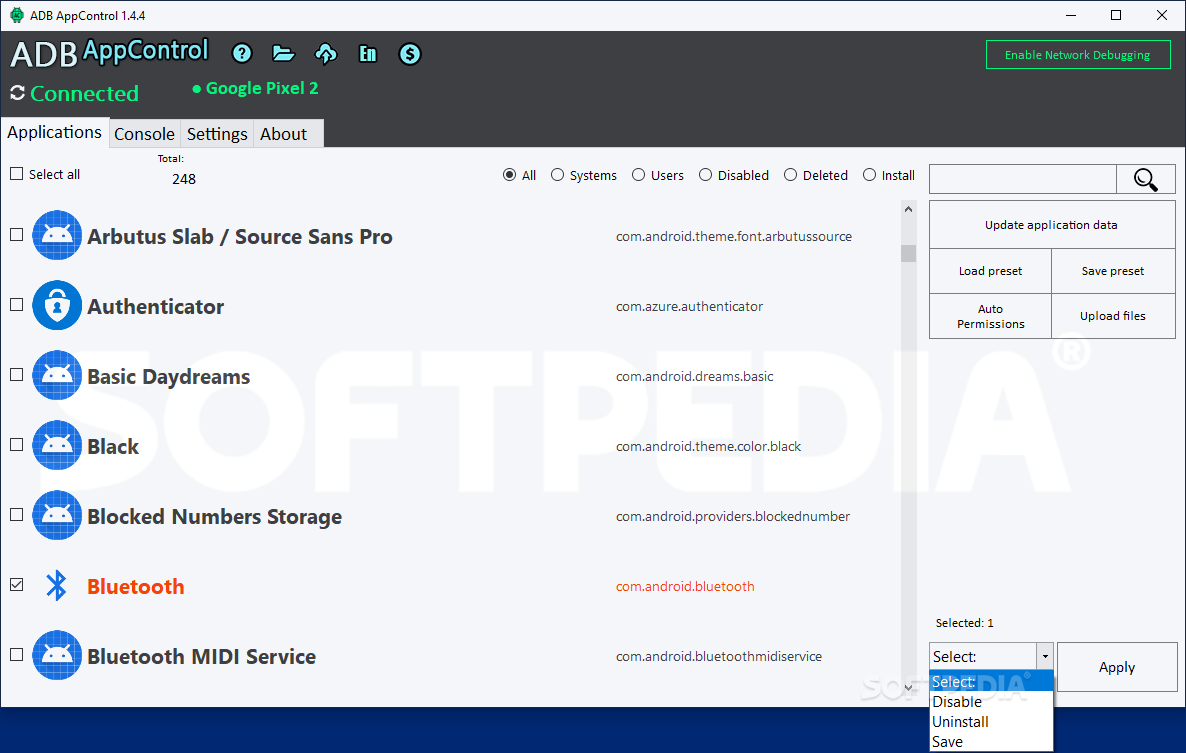1186x753 pixels.
Task: Choose Disable from the dropdown list
Action: tap(991, 702)
